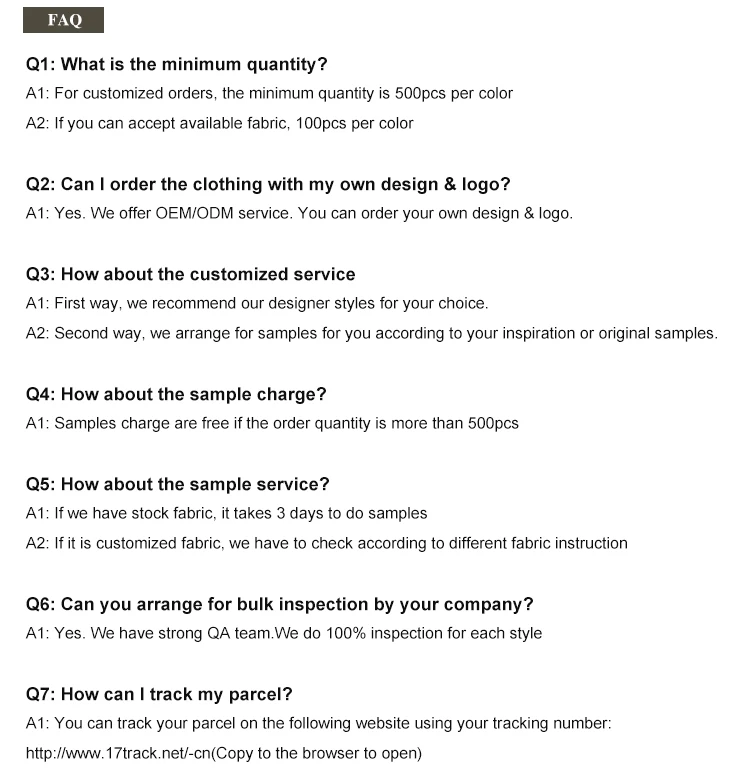Click the answer about free sample charges
This screenshot has height=783, width=750.
point(272,423)
